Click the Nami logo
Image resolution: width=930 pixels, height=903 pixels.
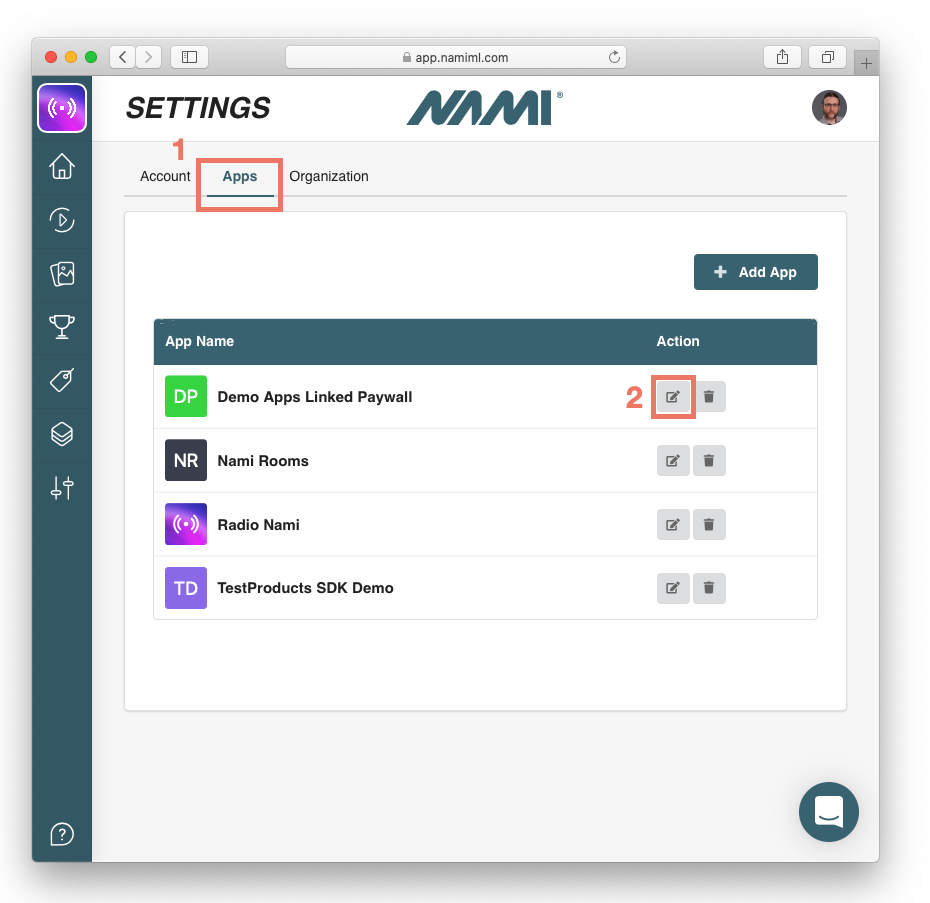click(485, 108)
